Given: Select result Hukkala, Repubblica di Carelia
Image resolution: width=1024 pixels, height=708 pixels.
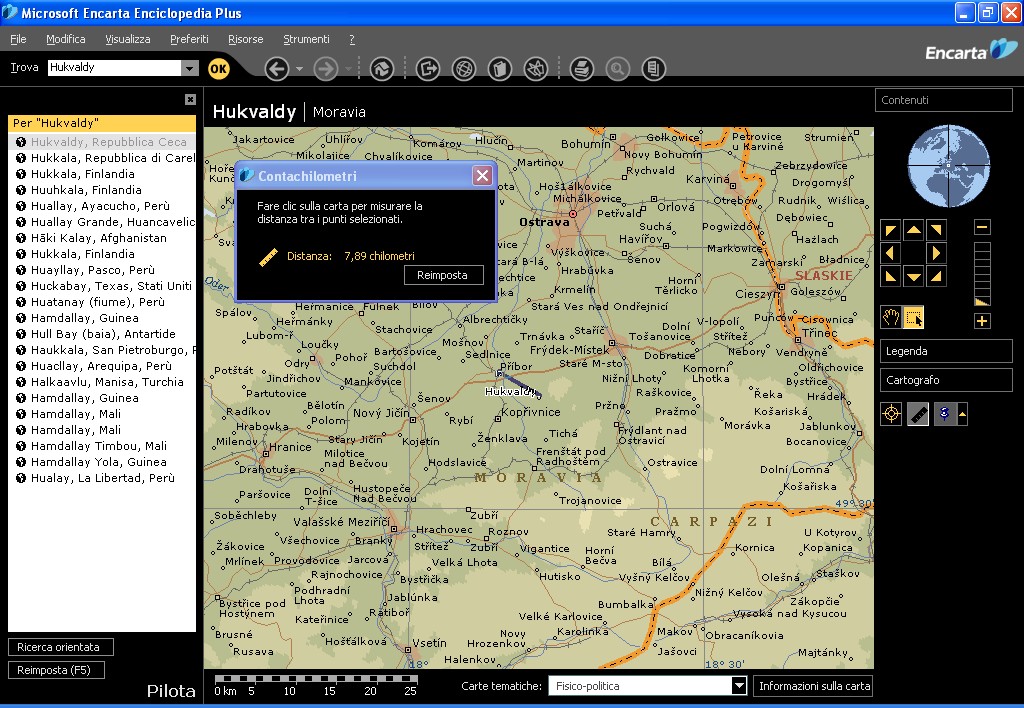Looking at the screenshot, I should click(x=102, y=158).
